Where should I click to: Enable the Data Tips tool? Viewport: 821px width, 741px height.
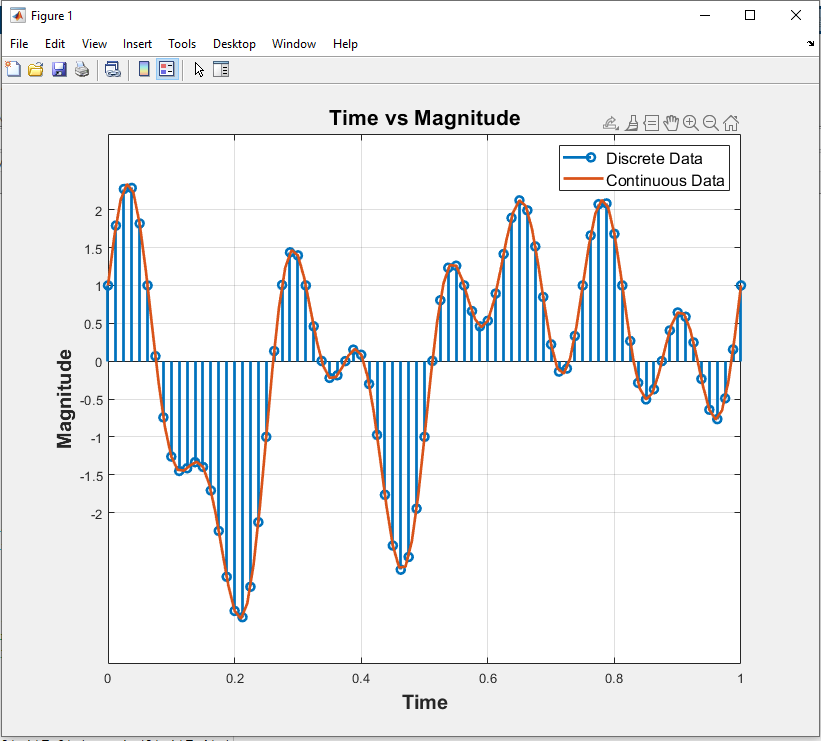tap(651, 122)
